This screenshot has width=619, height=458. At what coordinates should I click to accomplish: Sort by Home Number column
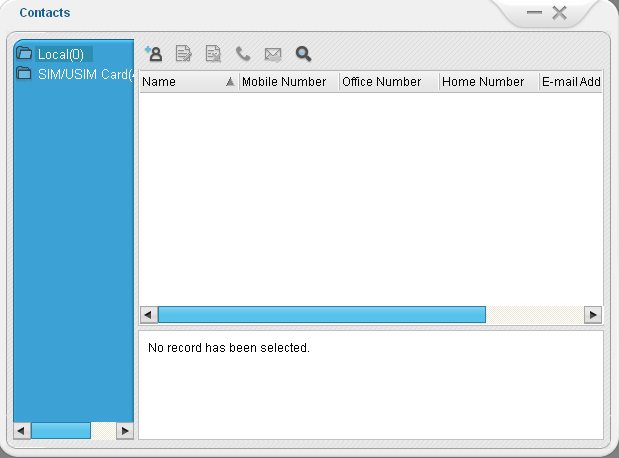tap(489, 82)
